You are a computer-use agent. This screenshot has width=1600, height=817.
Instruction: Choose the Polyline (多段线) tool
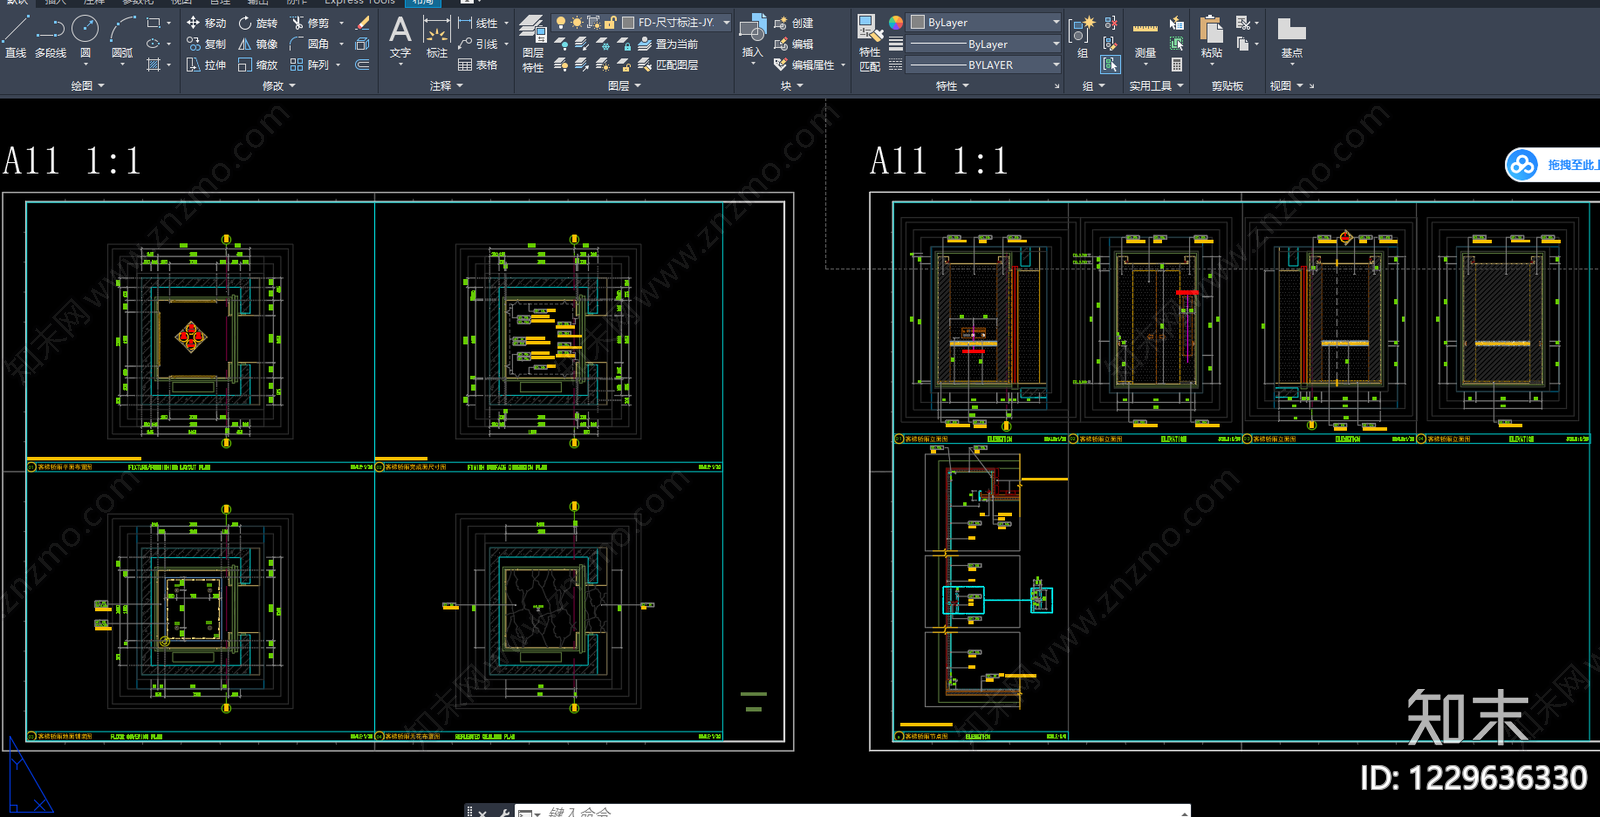click(51, 37)
